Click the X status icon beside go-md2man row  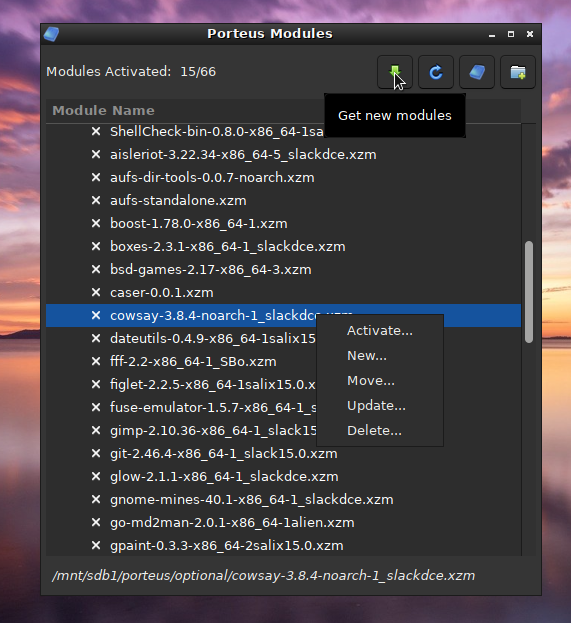(96, 522)
